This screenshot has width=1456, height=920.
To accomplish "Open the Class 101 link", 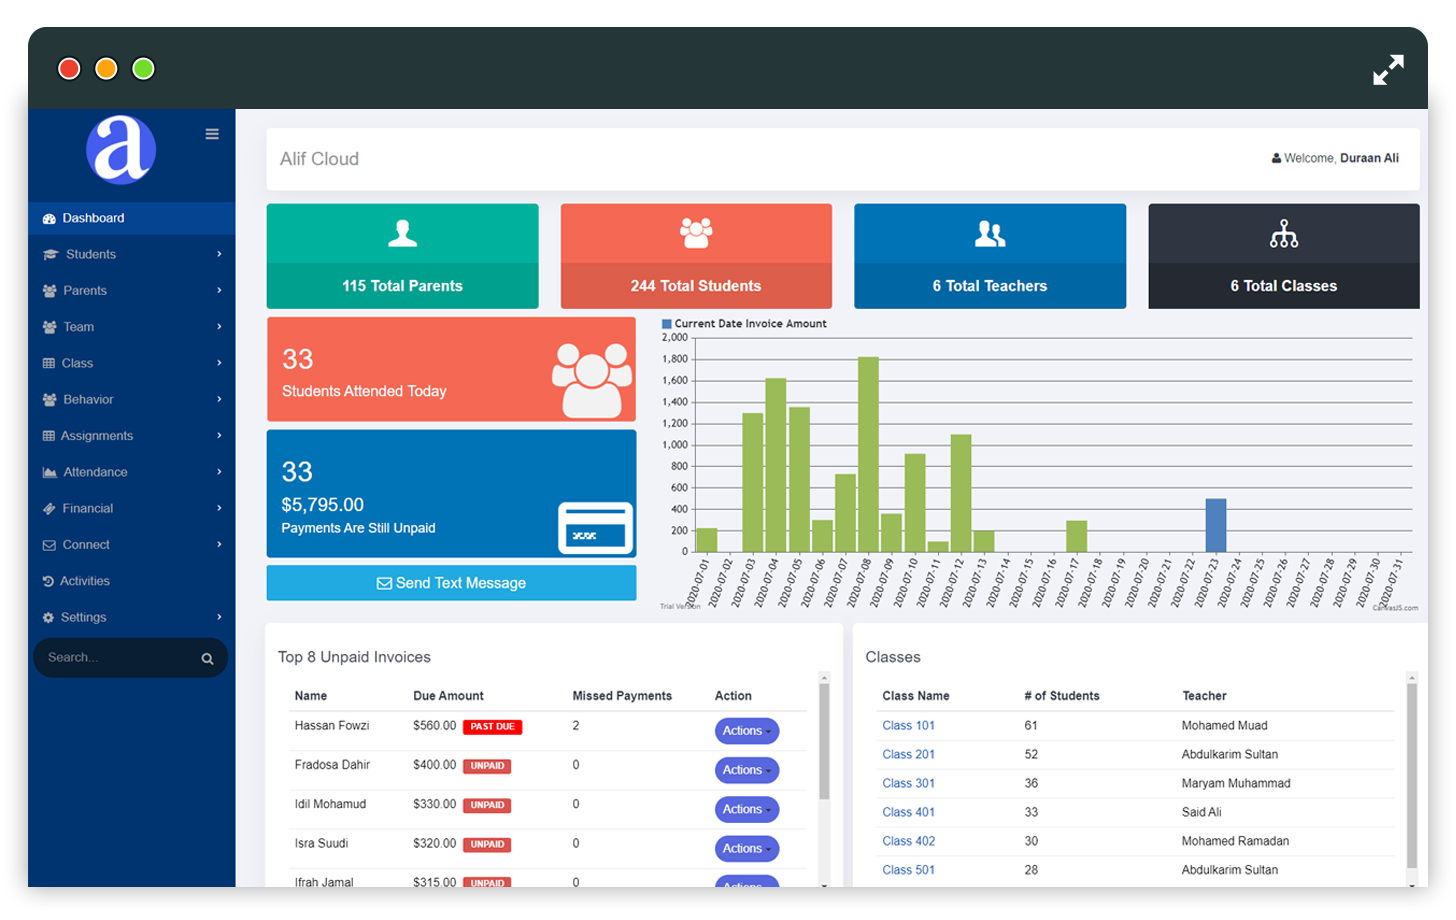I will point(907,725).
